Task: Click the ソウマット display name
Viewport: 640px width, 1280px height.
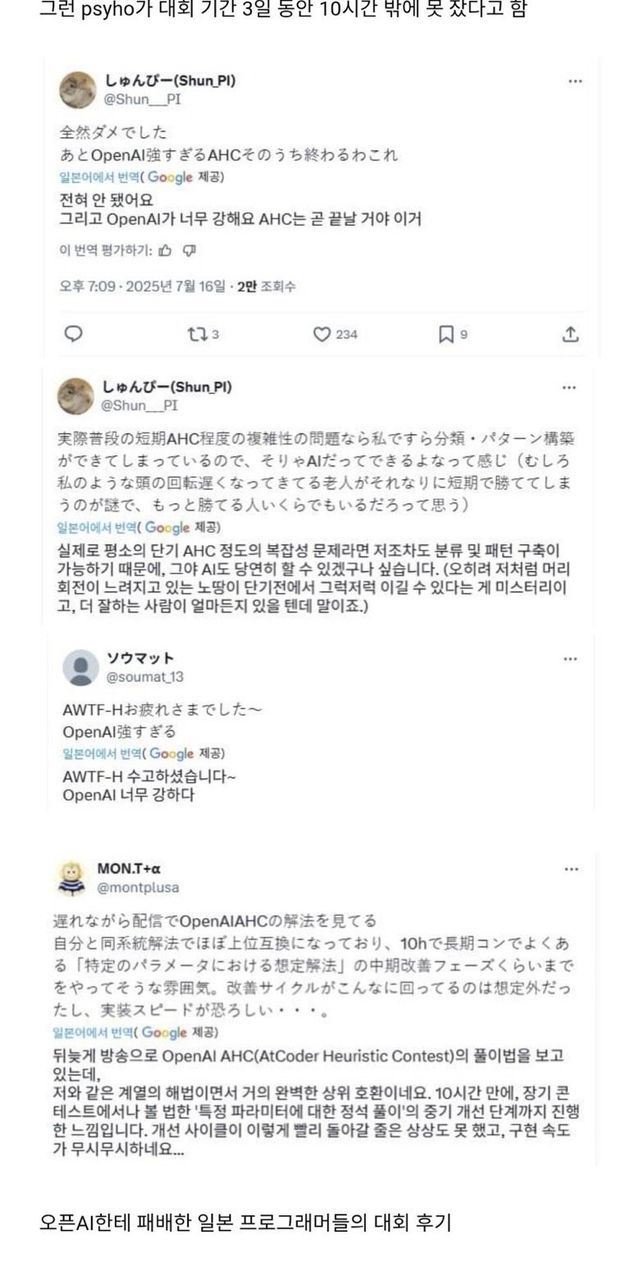Action: [x=140, y=658]
